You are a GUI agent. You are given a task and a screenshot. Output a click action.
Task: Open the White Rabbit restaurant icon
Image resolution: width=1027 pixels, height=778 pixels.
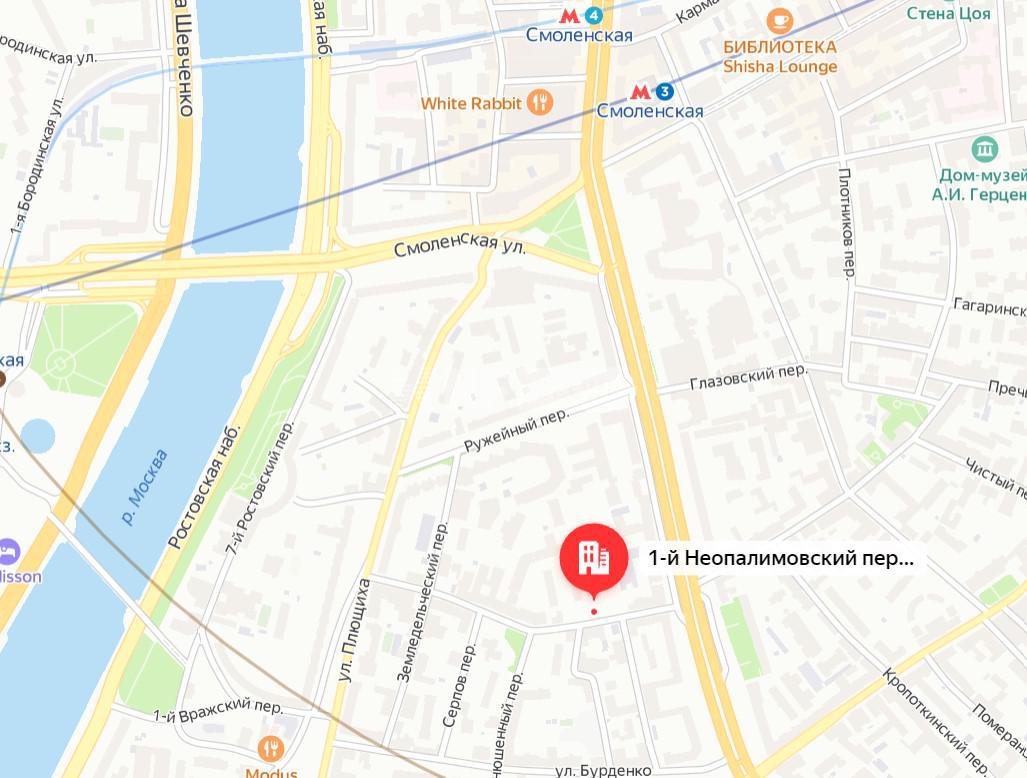click(540, 103)
